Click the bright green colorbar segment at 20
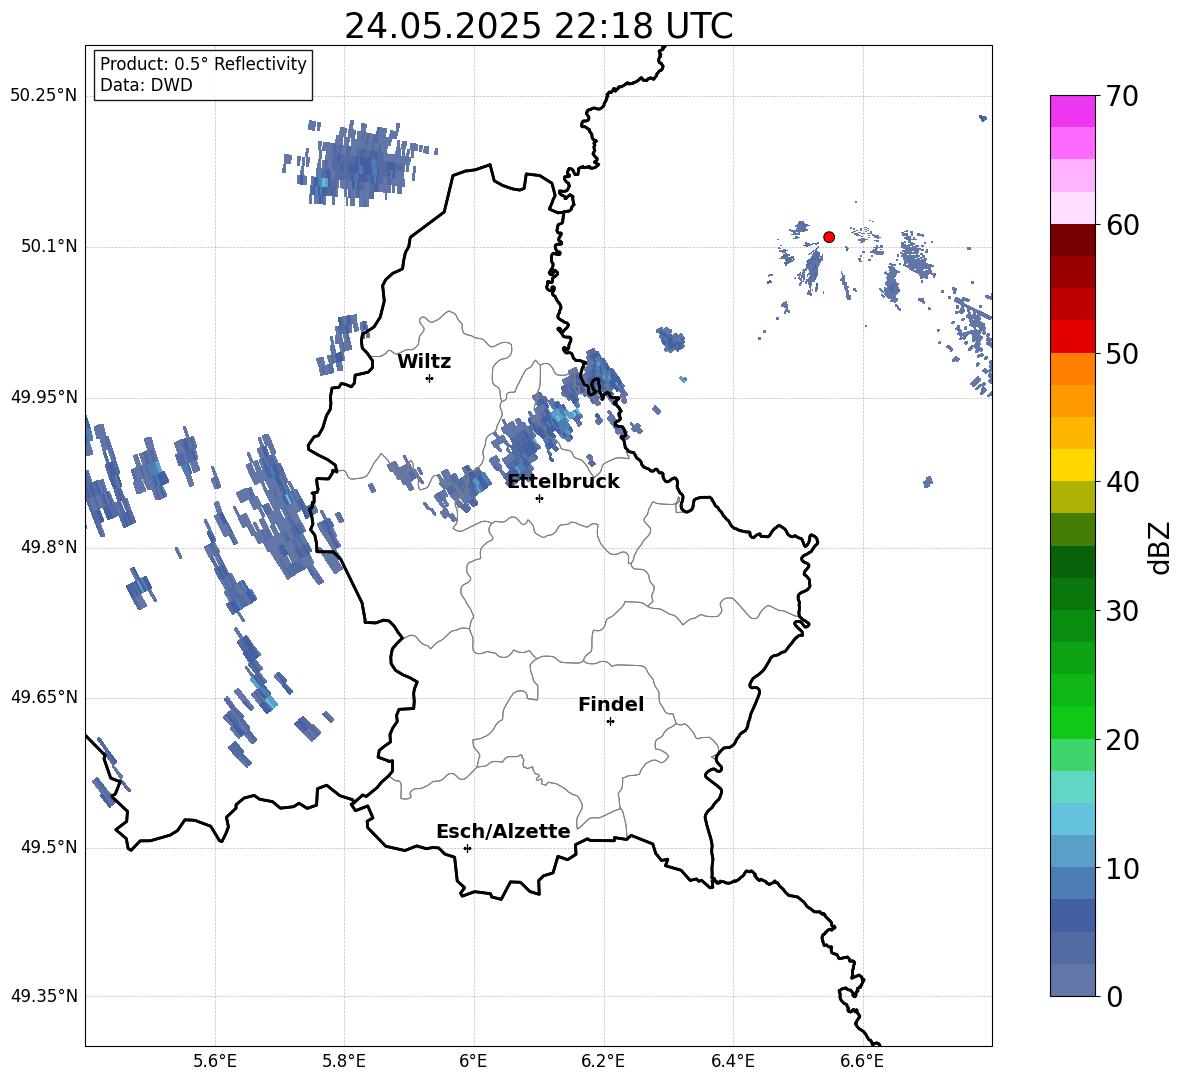This screenshot has height=1081, width=1184. (x=1072, y=722)
